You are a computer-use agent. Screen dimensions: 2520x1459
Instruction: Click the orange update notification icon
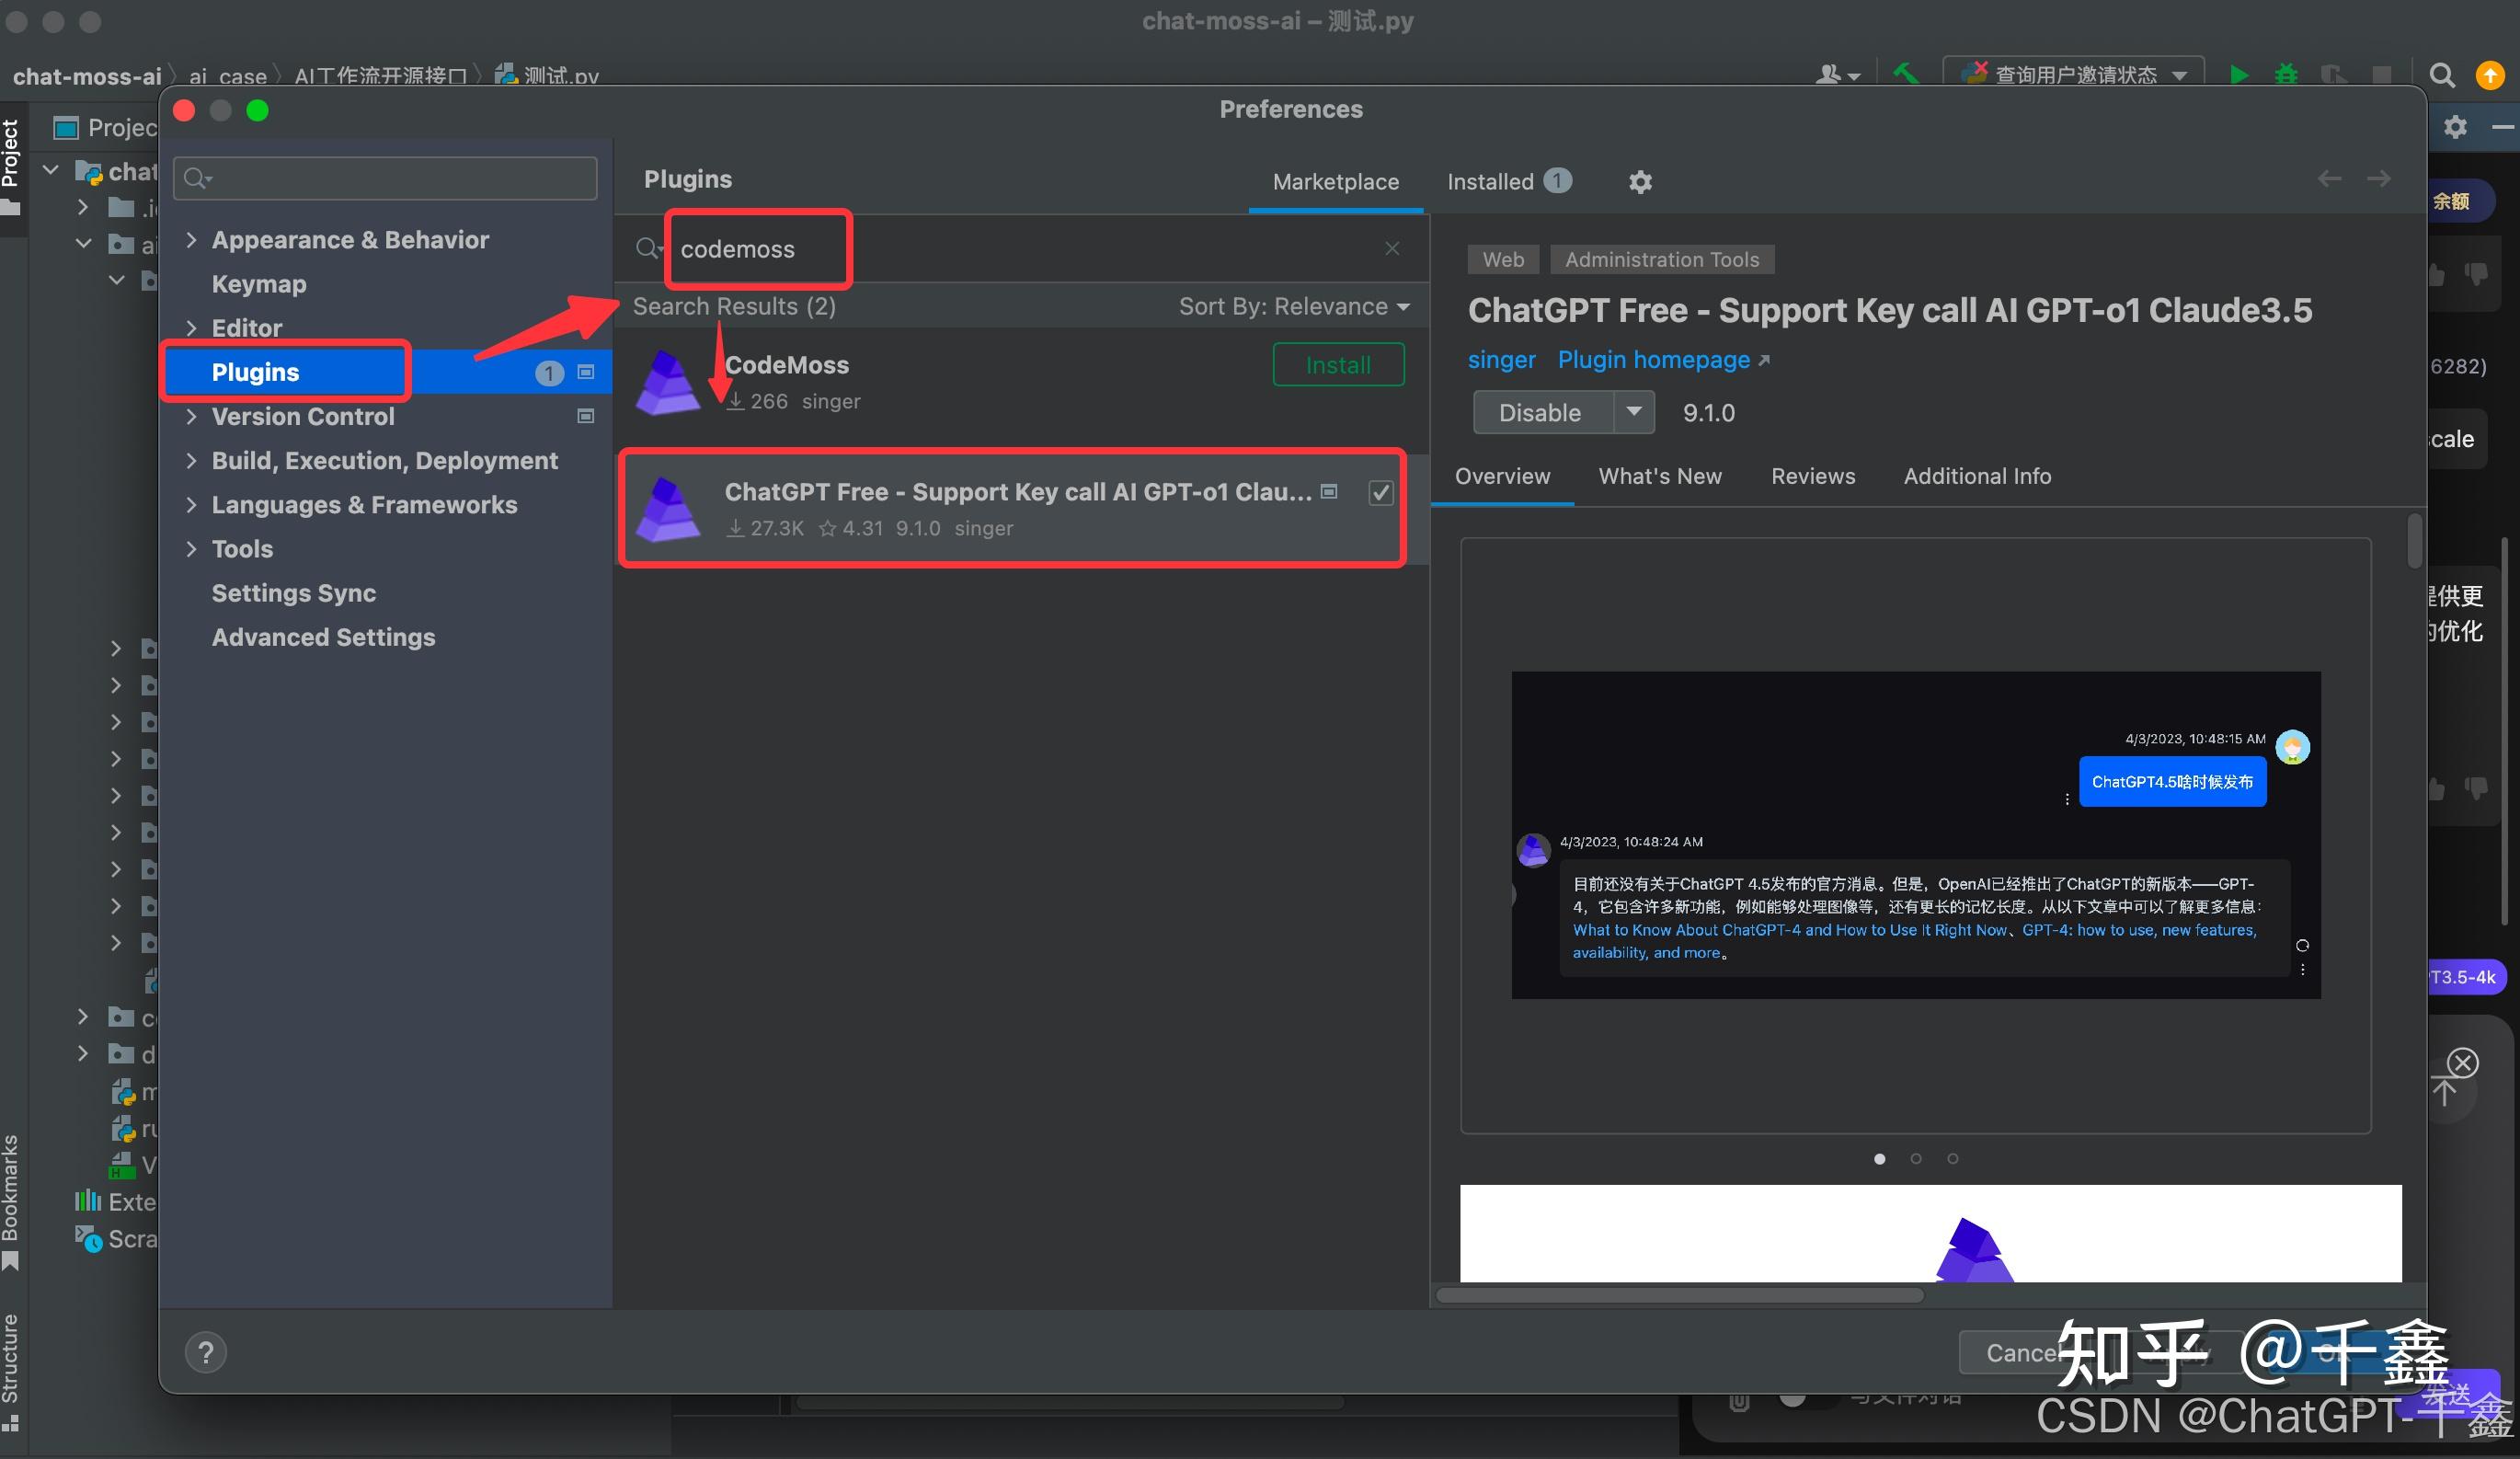tap(2489, 75)
